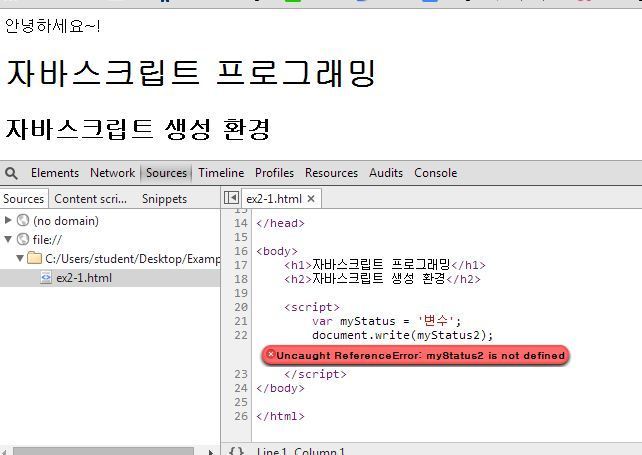
Task: Click the </html> tag on line 26
Action: click(280, 416)
